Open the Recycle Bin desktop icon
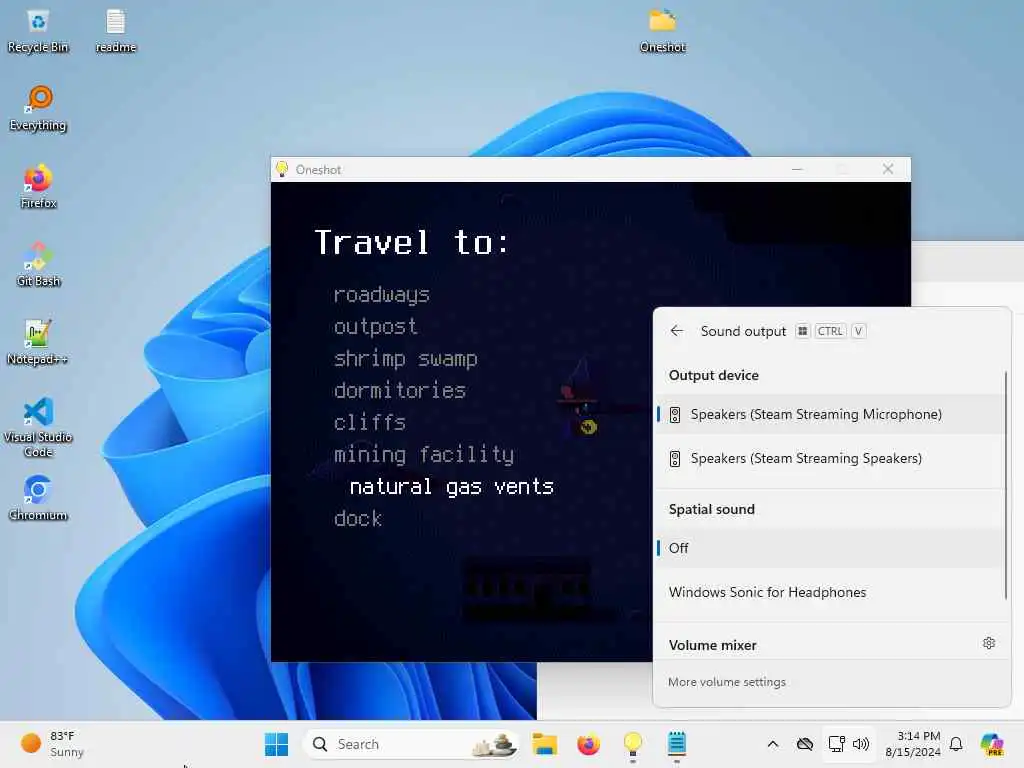This screenshot has width=1024, height=768. [x=38, y=31]
